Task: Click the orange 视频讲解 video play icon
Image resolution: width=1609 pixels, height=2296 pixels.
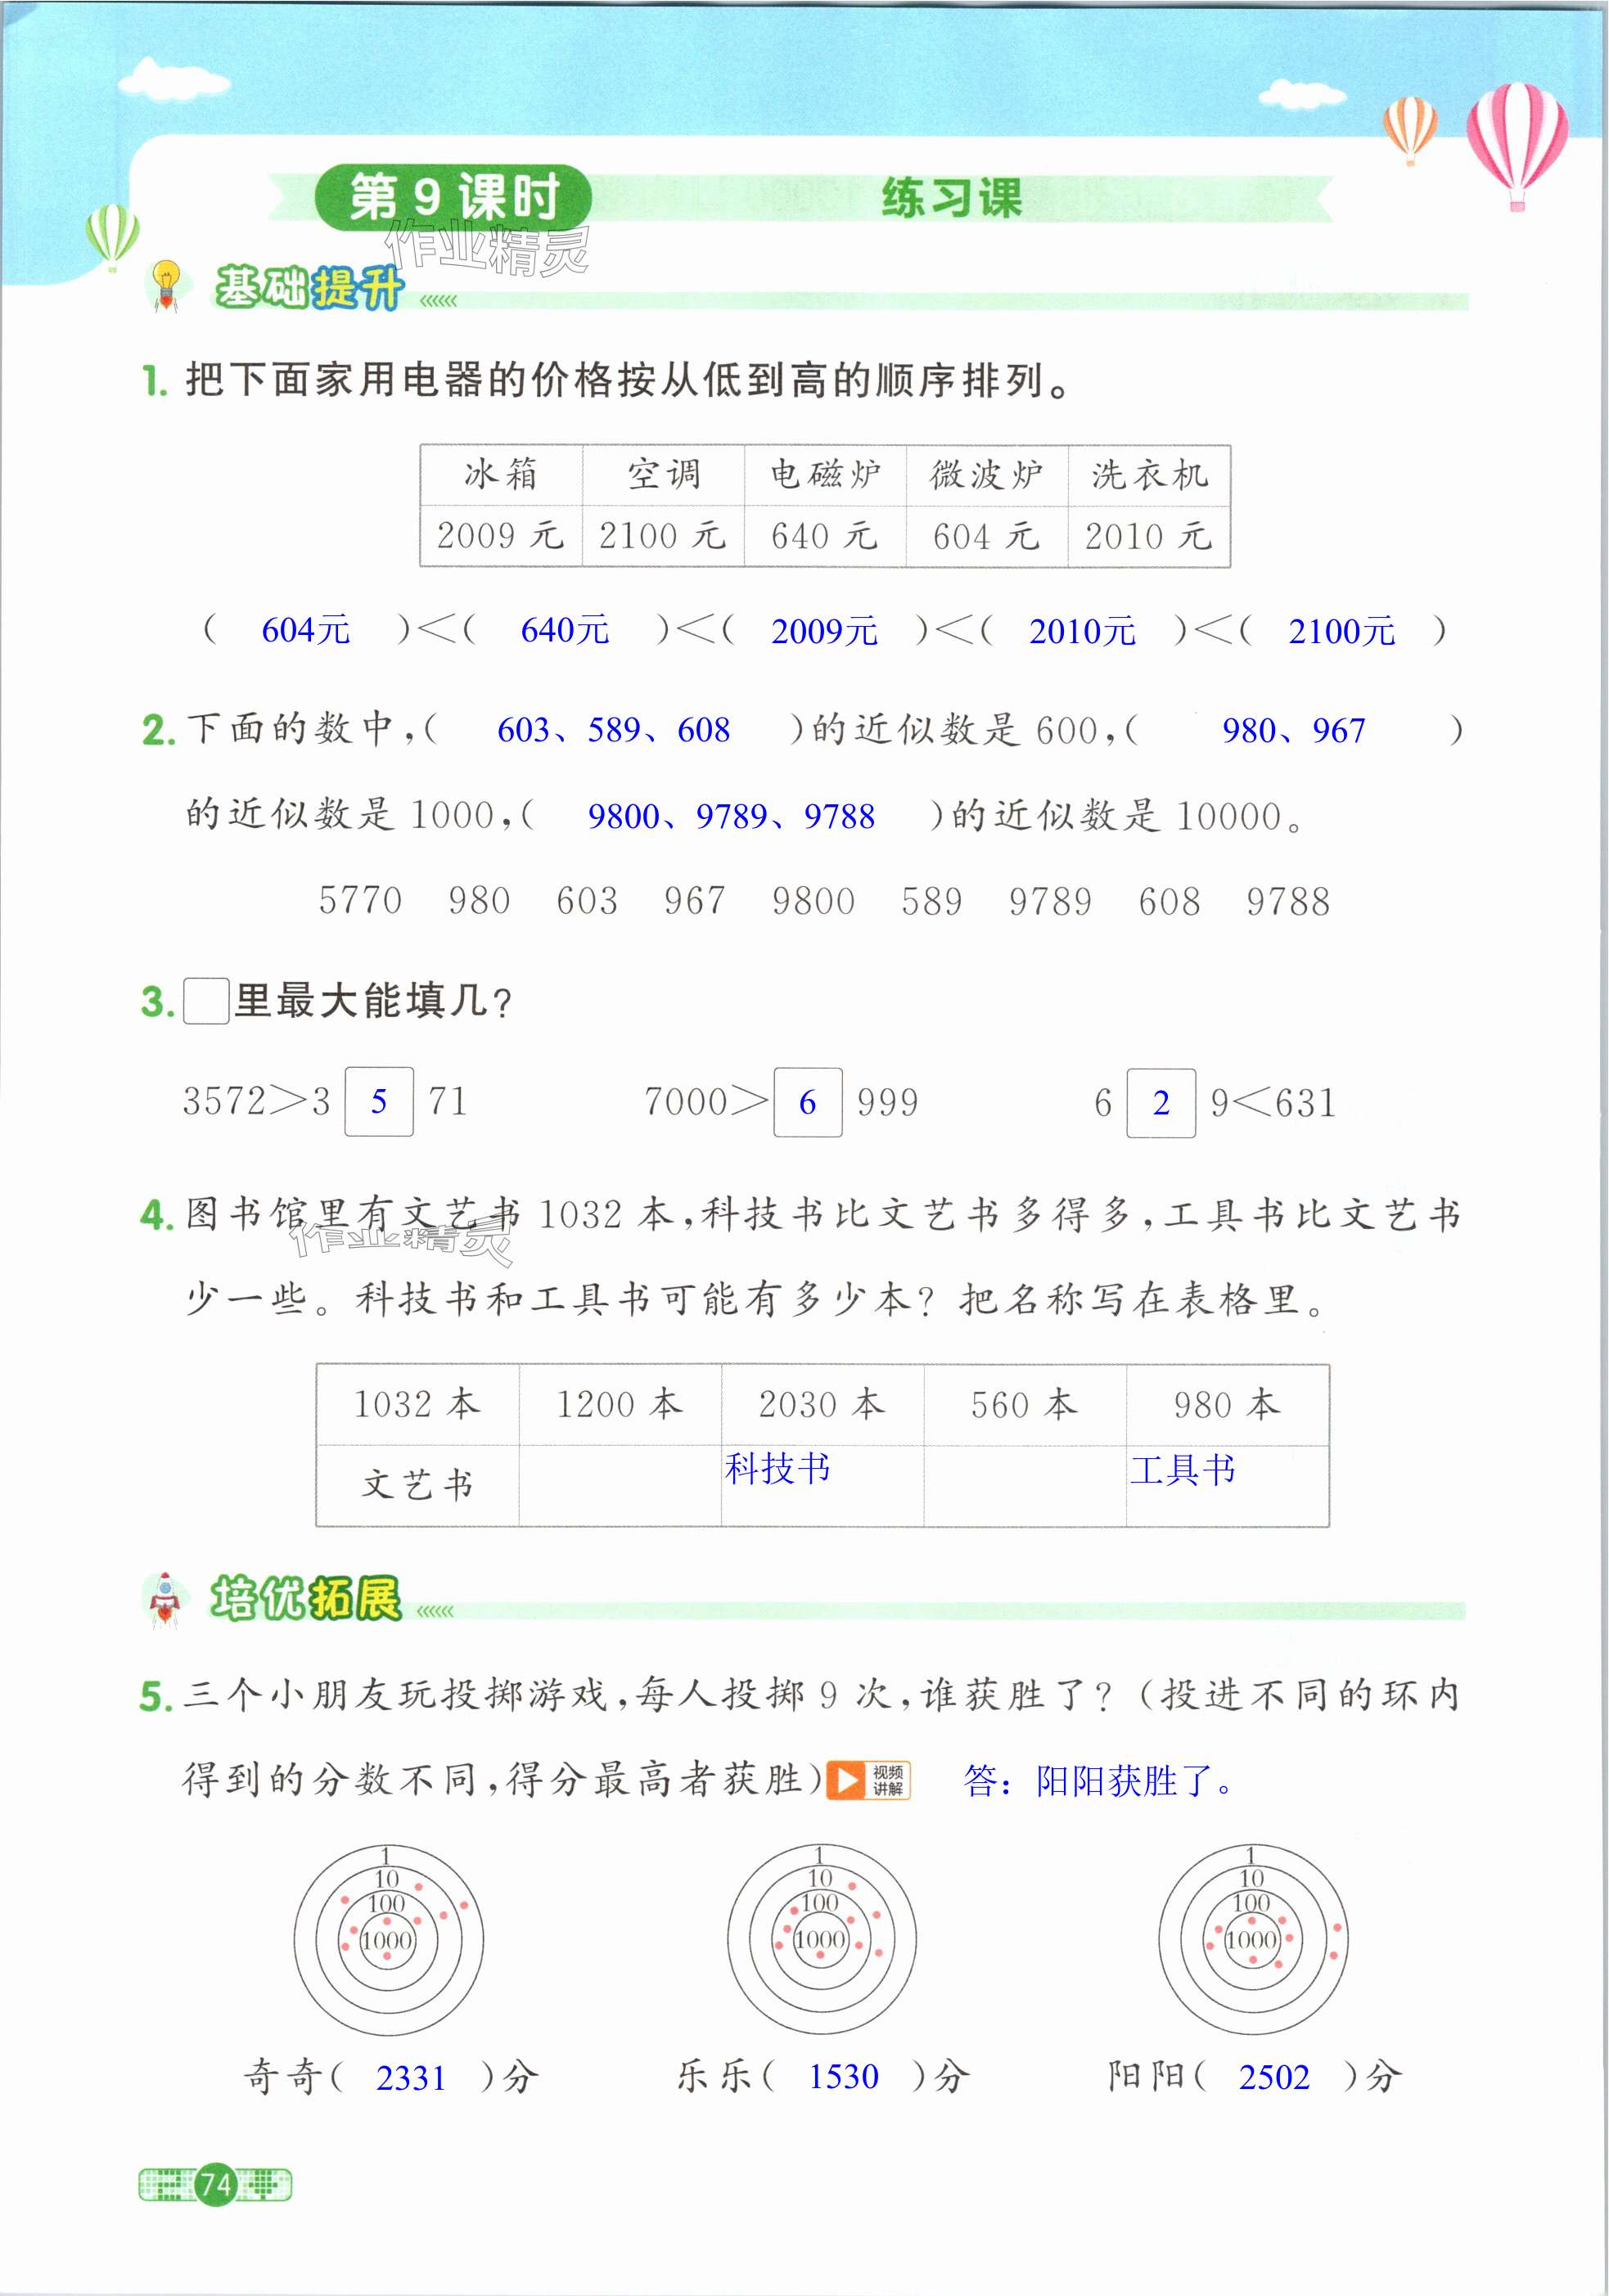Action: point(867,1780)
